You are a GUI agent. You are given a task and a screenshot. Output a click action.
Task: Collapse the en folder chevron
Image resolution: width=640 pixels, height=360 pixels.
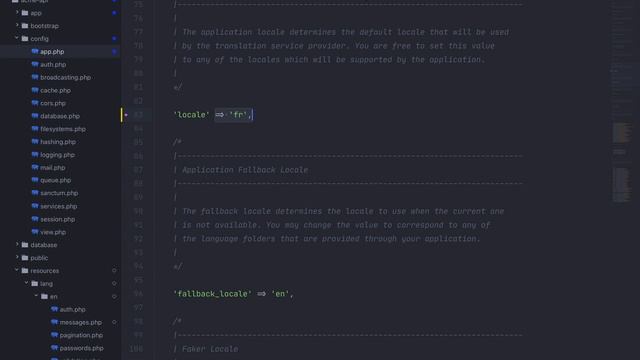(37, 296)
